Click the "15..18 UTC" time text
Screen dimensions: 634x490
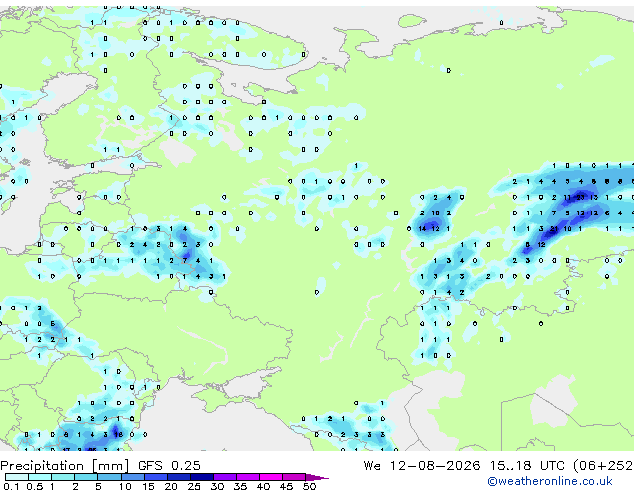click(x=526, y=466)
